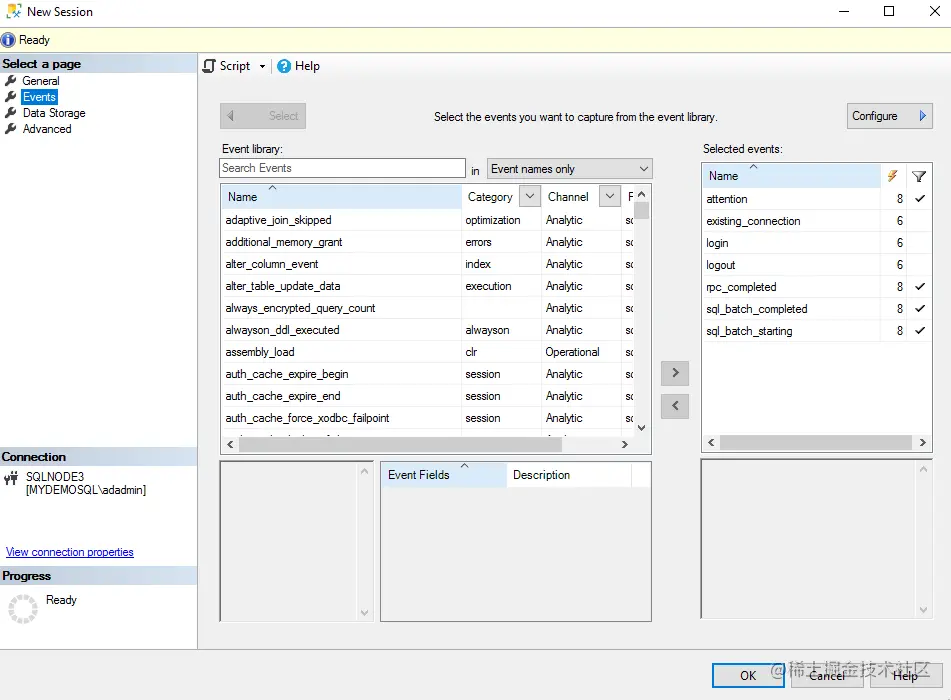
Task: Toggle filter checkmark for rpc_completed event
Action: (919, 286)
